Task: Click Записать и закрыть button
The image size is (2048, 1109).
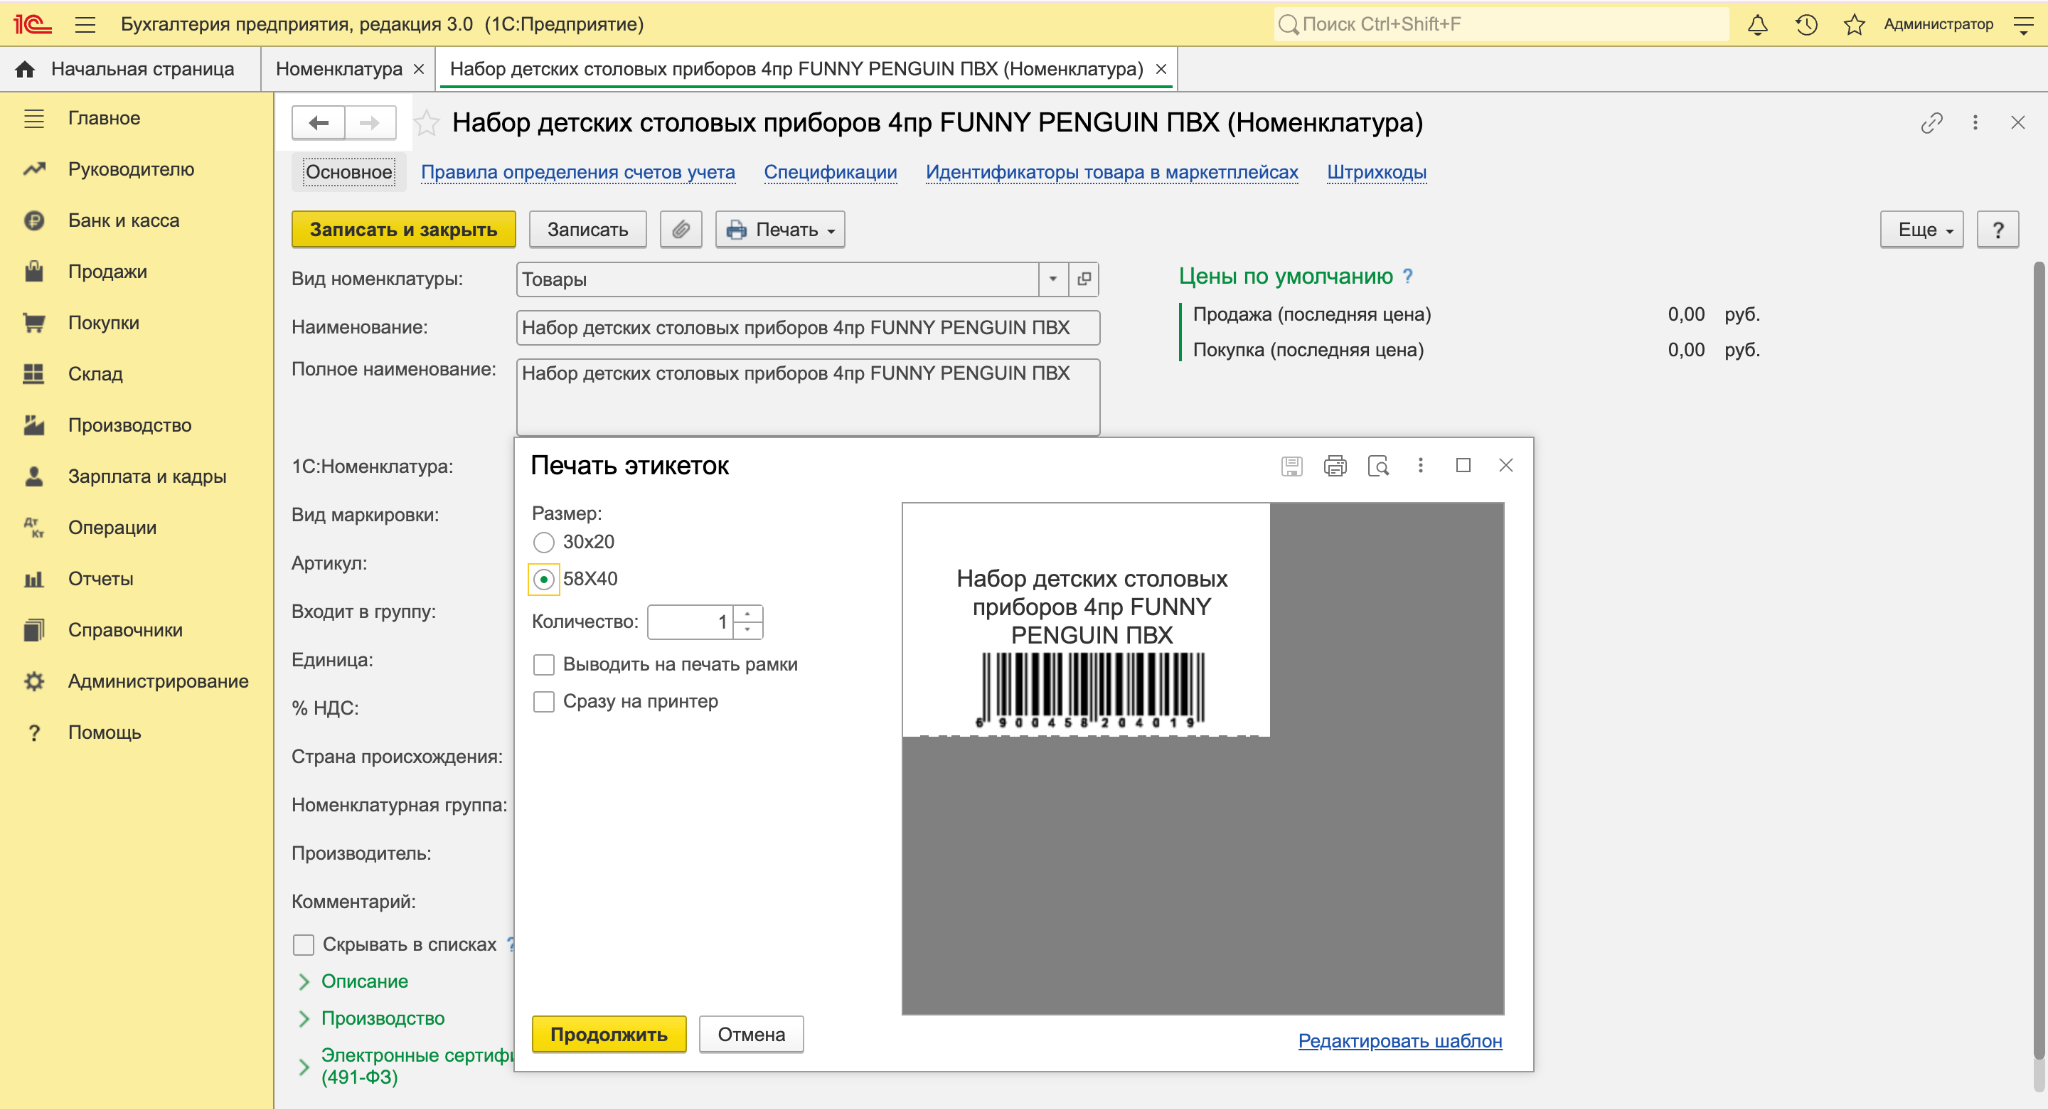Action: pos(404,230)
